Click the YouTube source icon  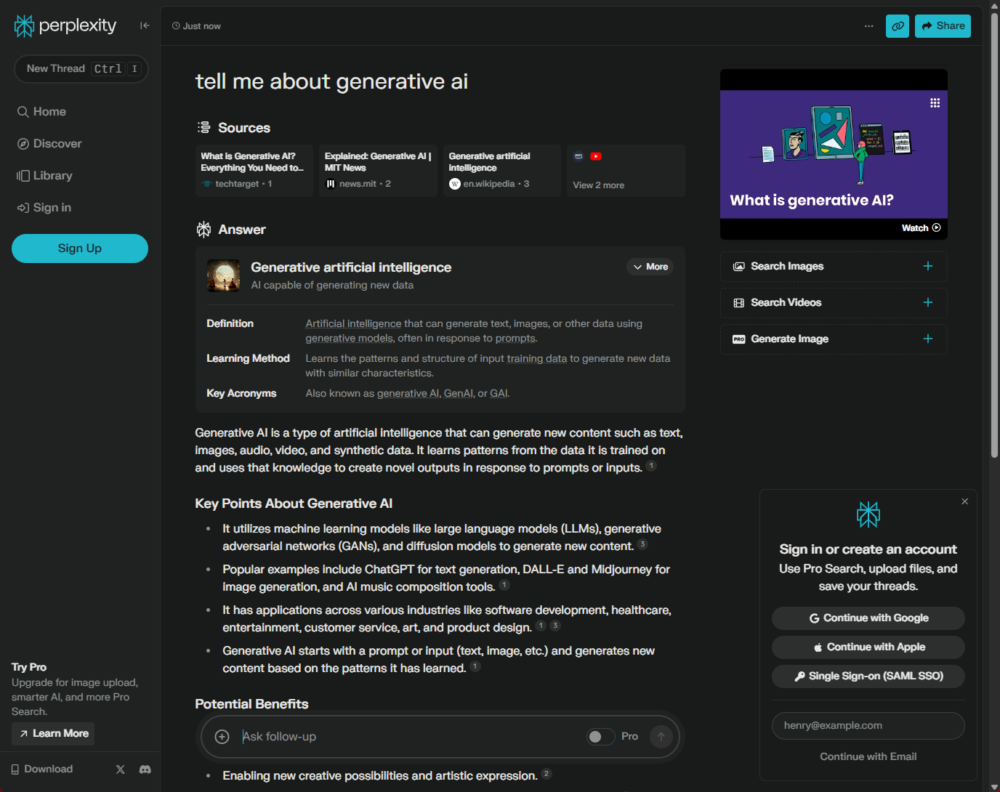596,156
